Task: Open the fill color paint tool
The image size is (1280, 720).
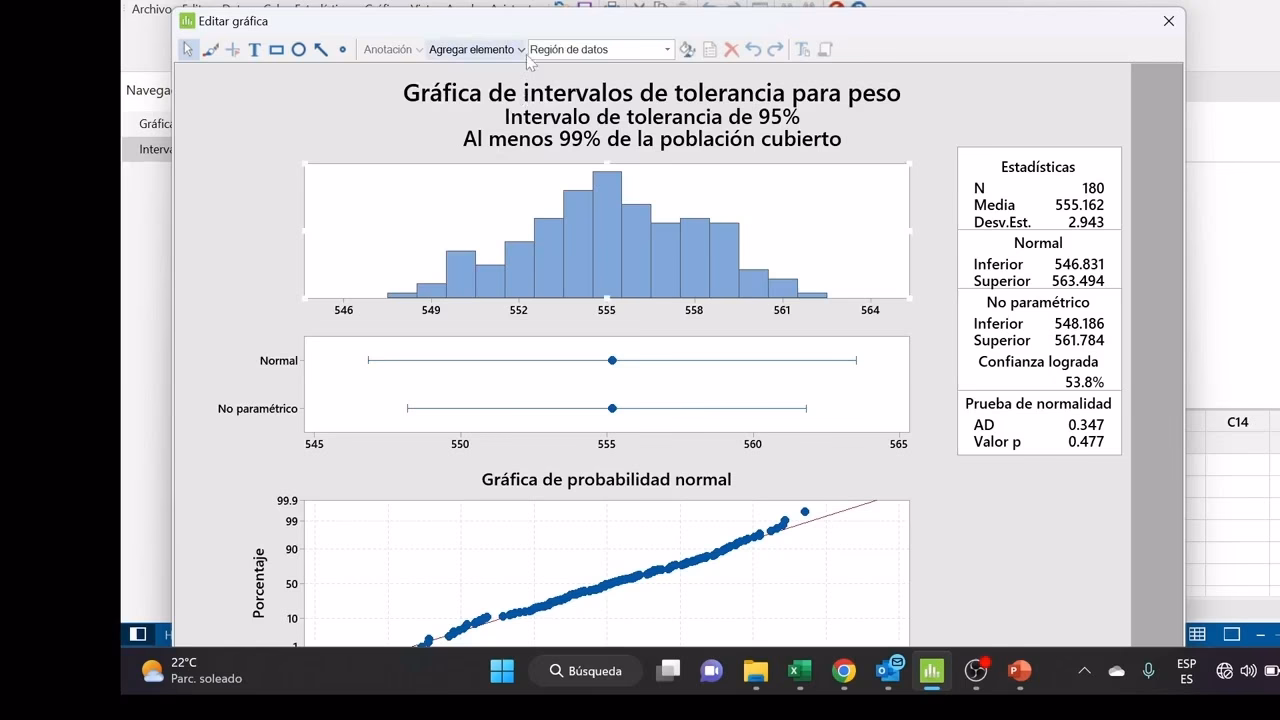Action: click(686, 49)
